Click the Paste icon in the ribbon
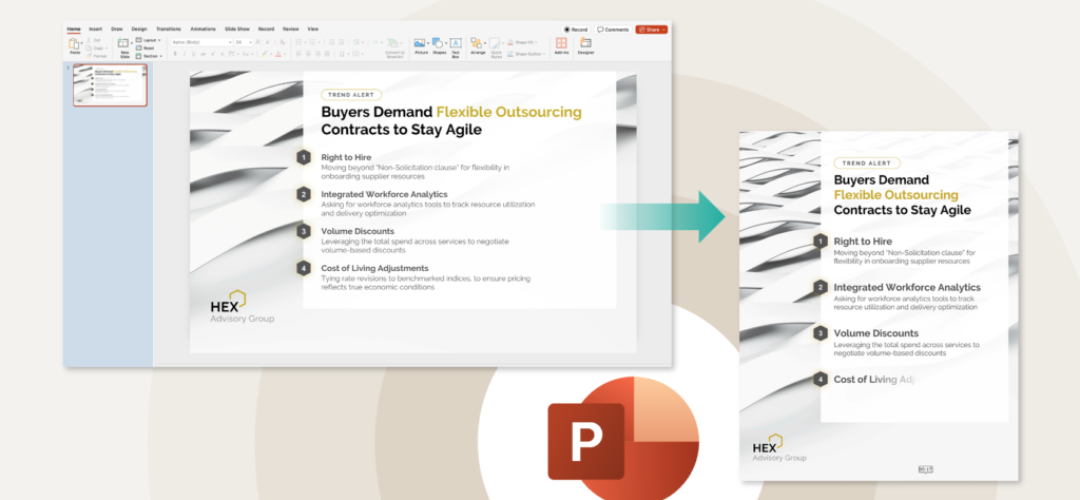The image size is (1080, 500). coord(74,44)
